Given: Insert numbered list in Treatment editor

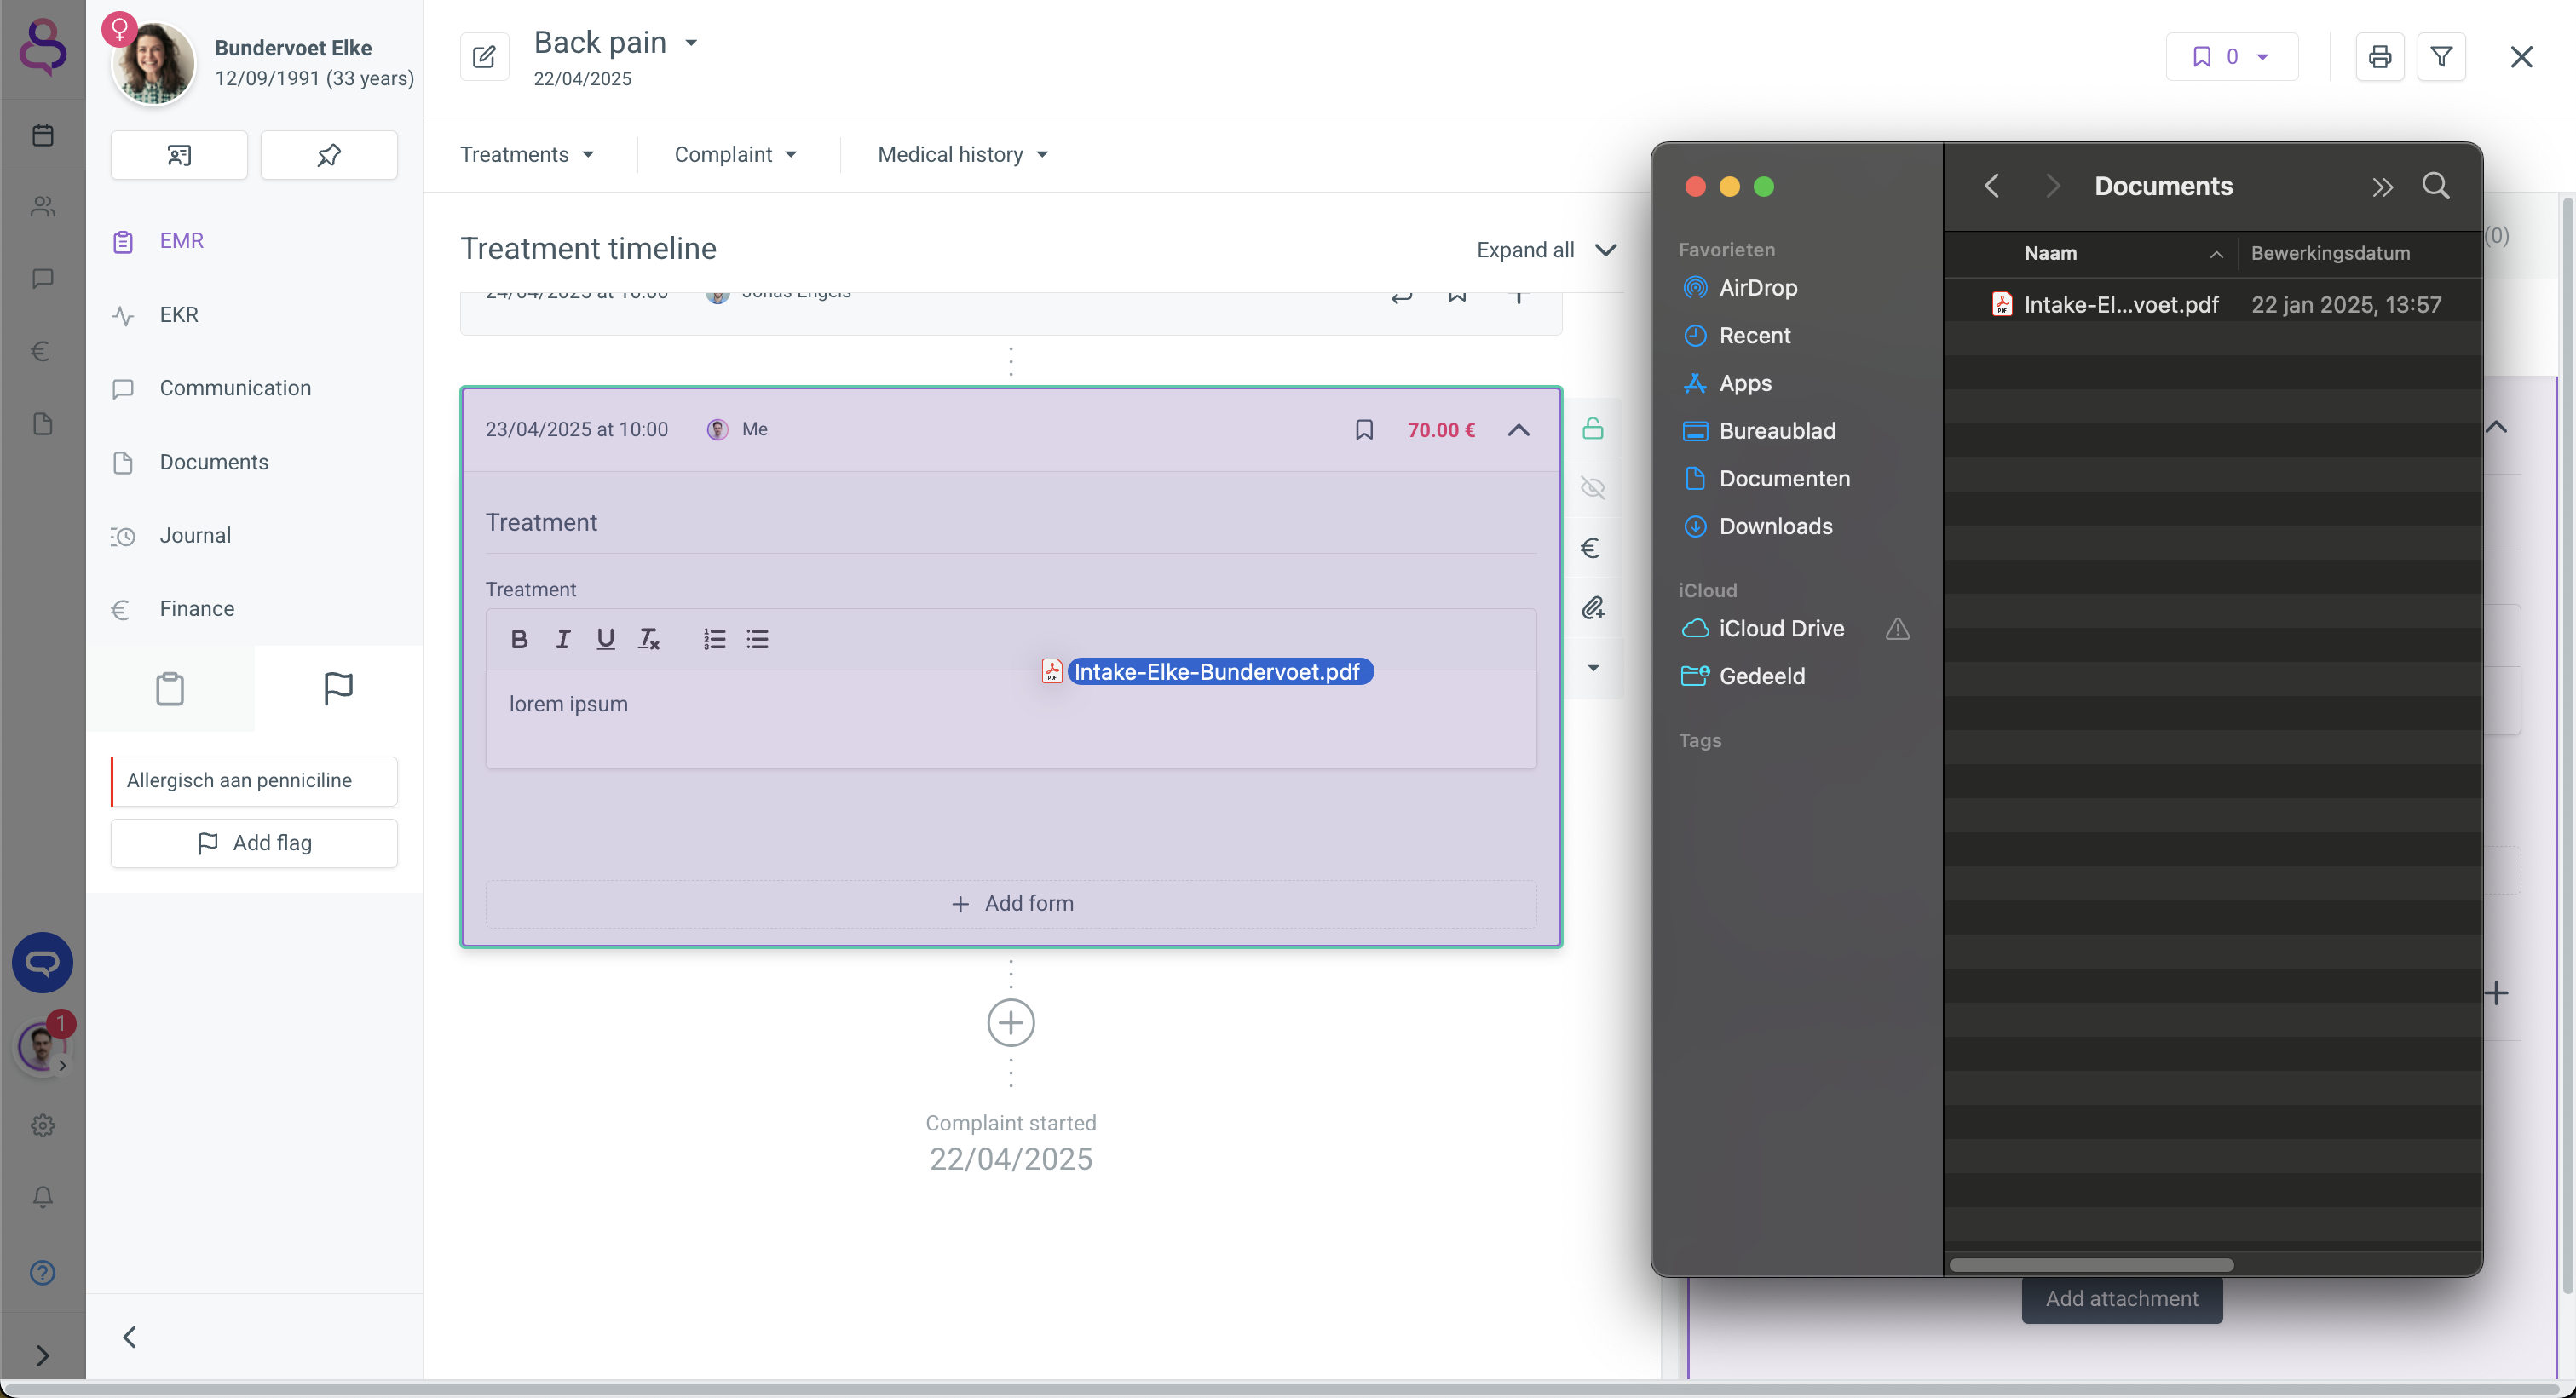Looking at the screenshot, I should point(714,639).
